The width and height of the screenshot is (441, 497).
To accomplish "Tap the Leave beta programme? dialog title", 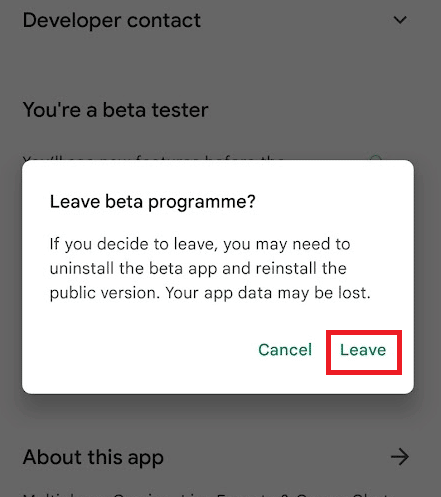I will pyautogui.click(x=153, y=202).
